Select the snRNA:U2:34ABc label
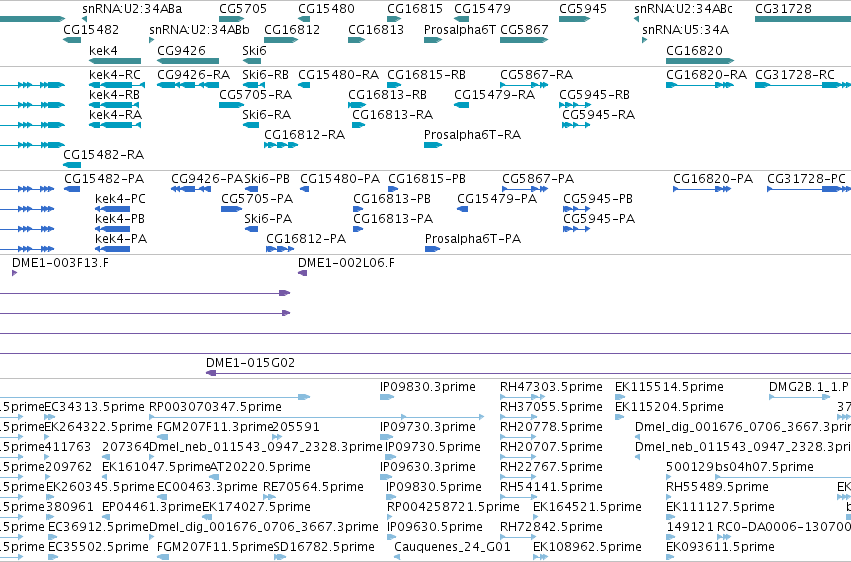The width and height of the screenshot is (851, 562). pos(683,9)
